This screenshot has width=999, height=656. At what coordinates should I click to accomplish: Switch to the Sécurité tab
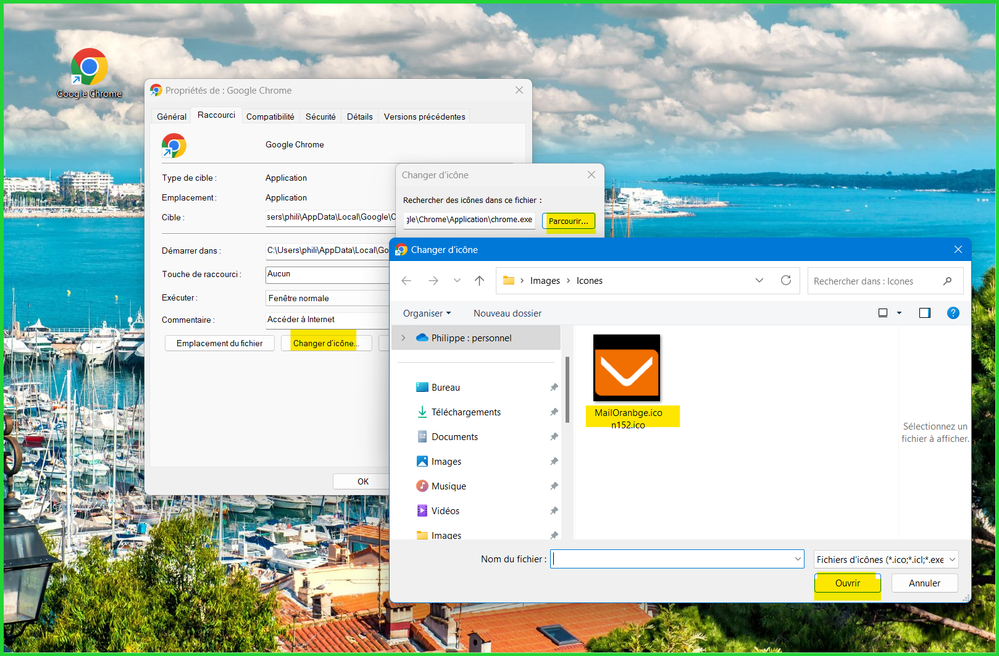point(320,117)
